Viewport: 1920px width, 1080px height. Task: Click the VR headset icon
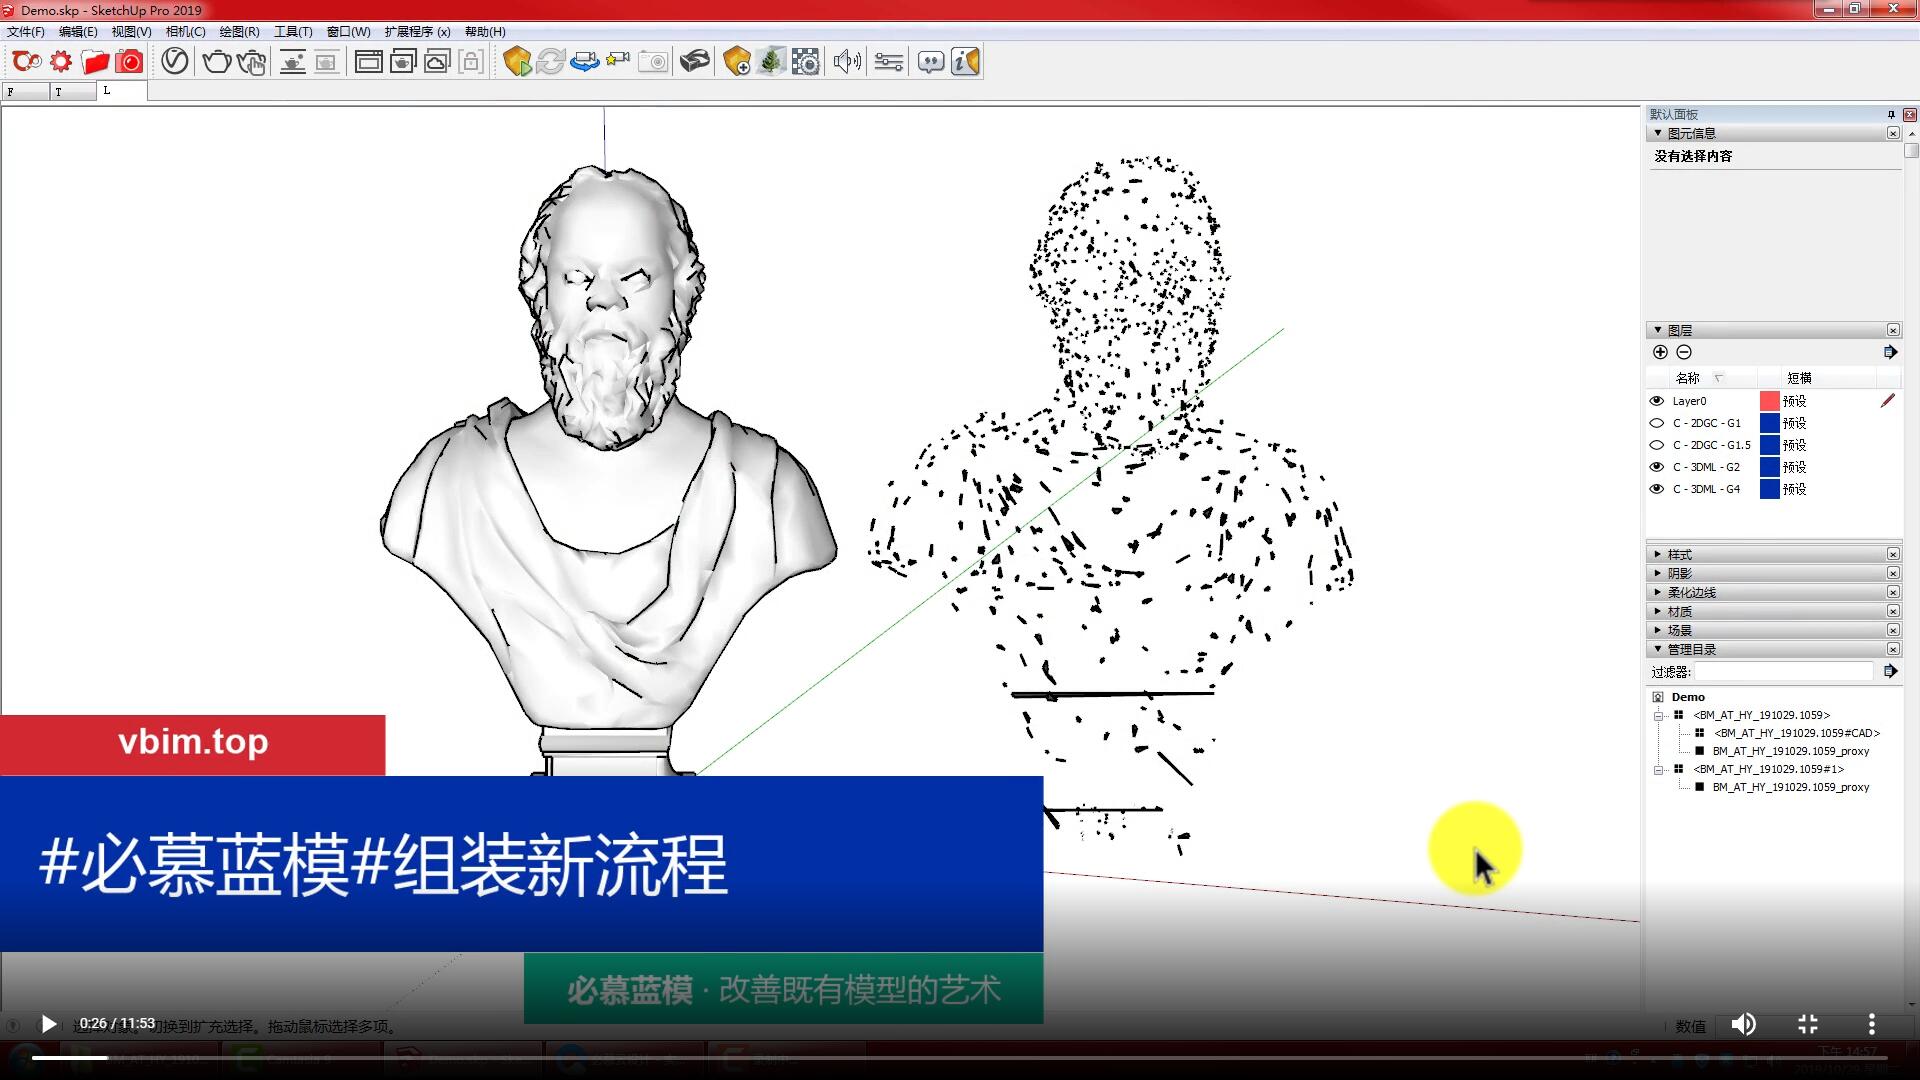pyautogui.click(x=694, y=62)
